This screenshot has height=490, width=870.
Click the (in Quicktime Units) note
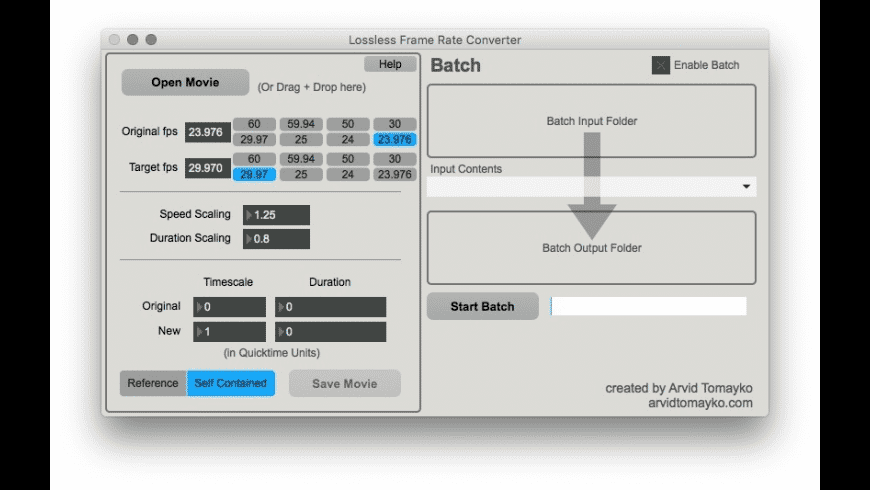pyautogui.click(x=271, y=353)
